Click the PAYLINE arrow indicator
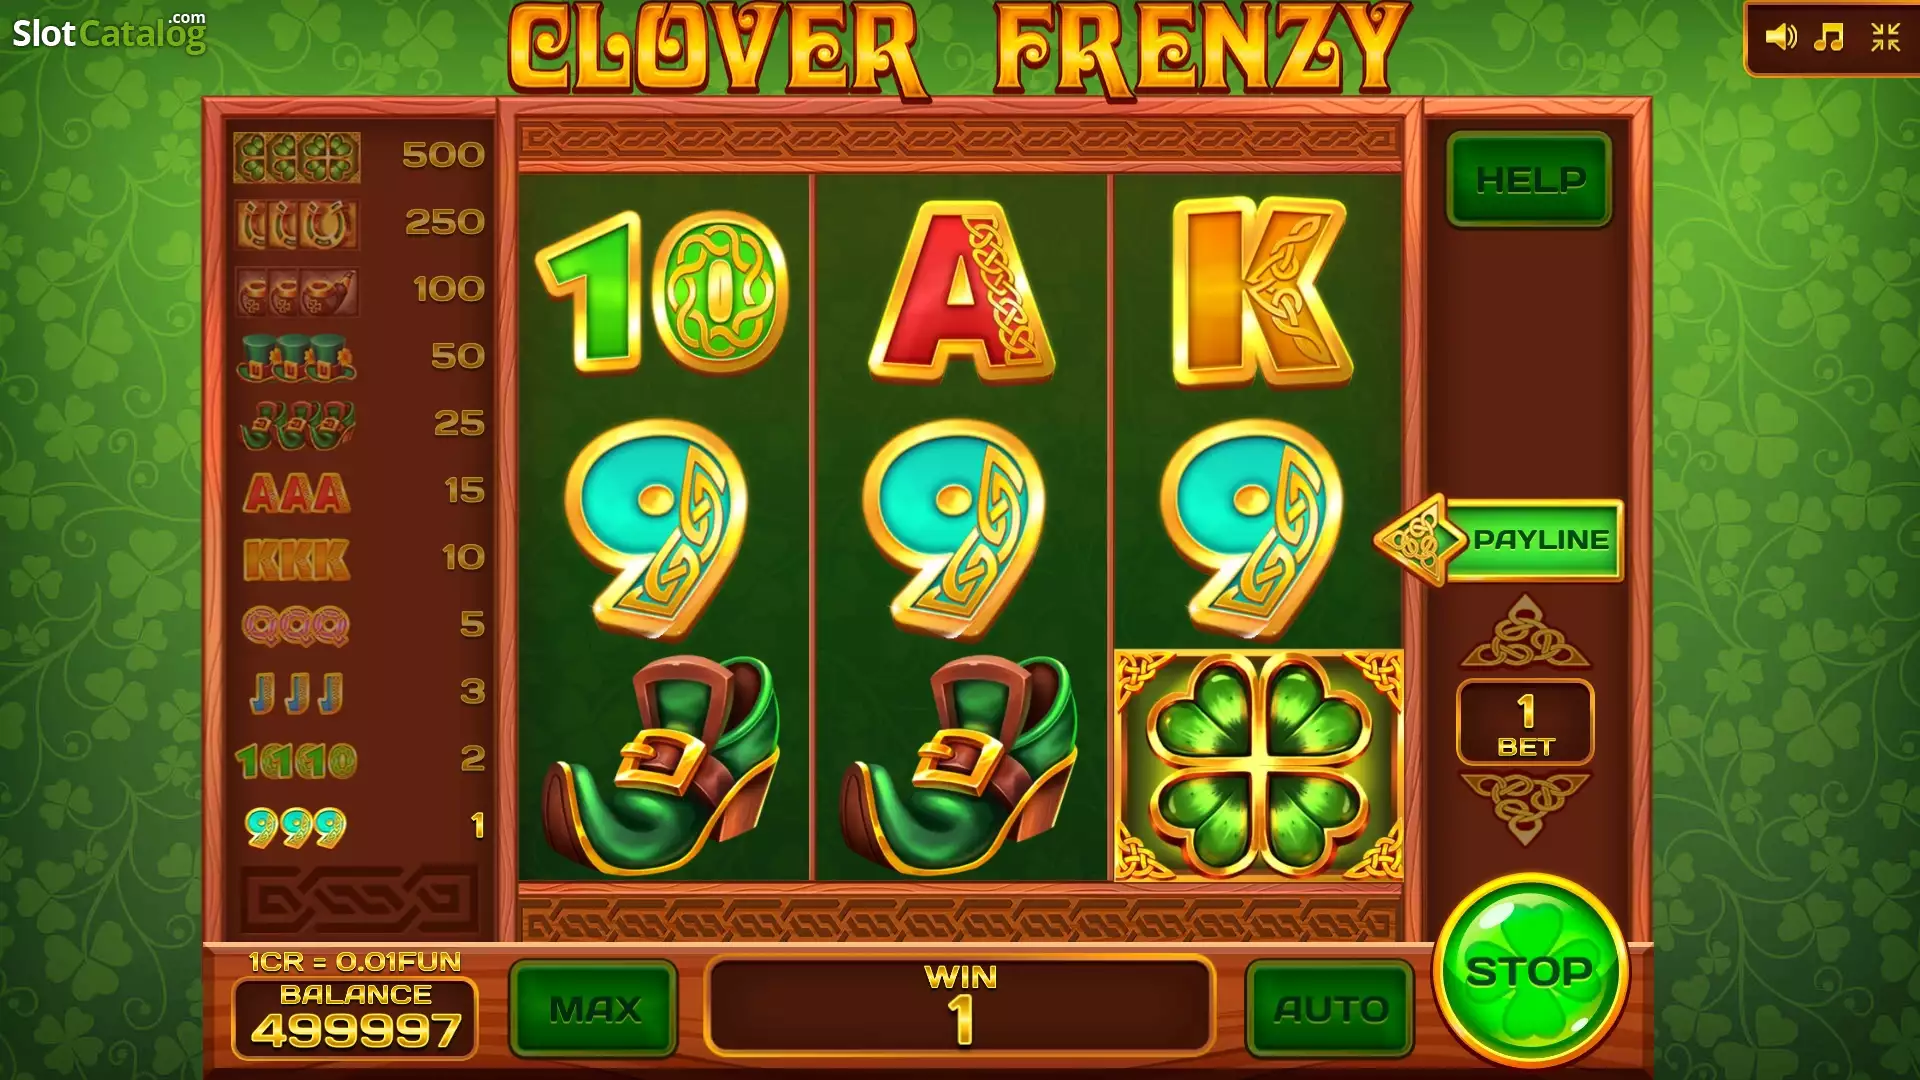1920x1080 pixels. click(1499, 540)
